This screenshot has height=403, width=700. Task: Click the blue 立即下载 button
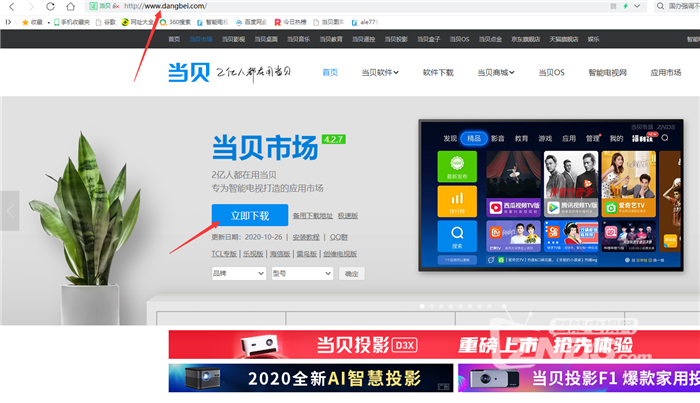(250, 216)
